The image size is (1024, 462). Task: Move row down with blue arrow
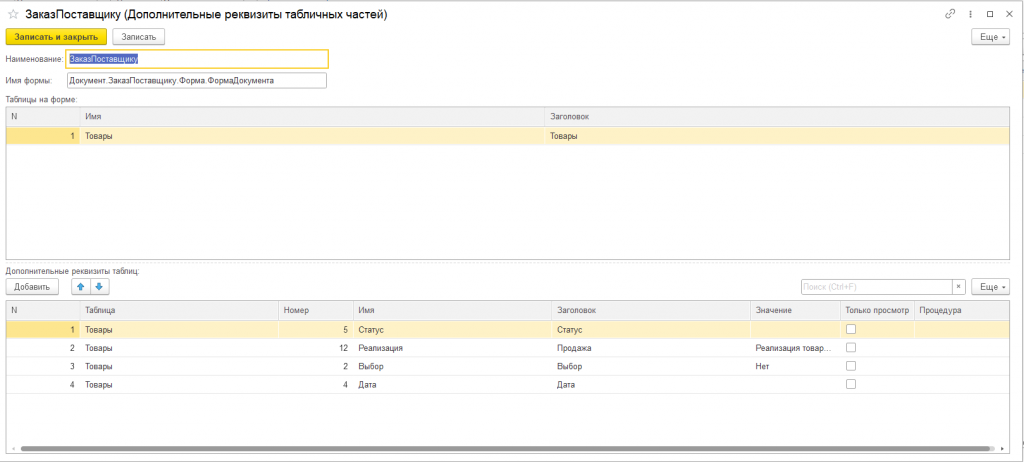click(99, 286)
